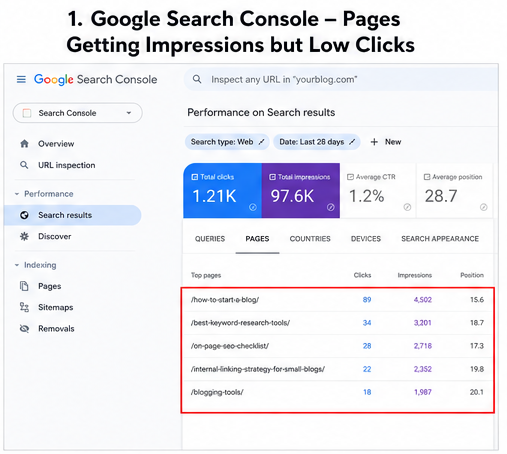
Task: Click the Search type: Web filter chip
Action: pyautogui.click(x=227, y=142)
